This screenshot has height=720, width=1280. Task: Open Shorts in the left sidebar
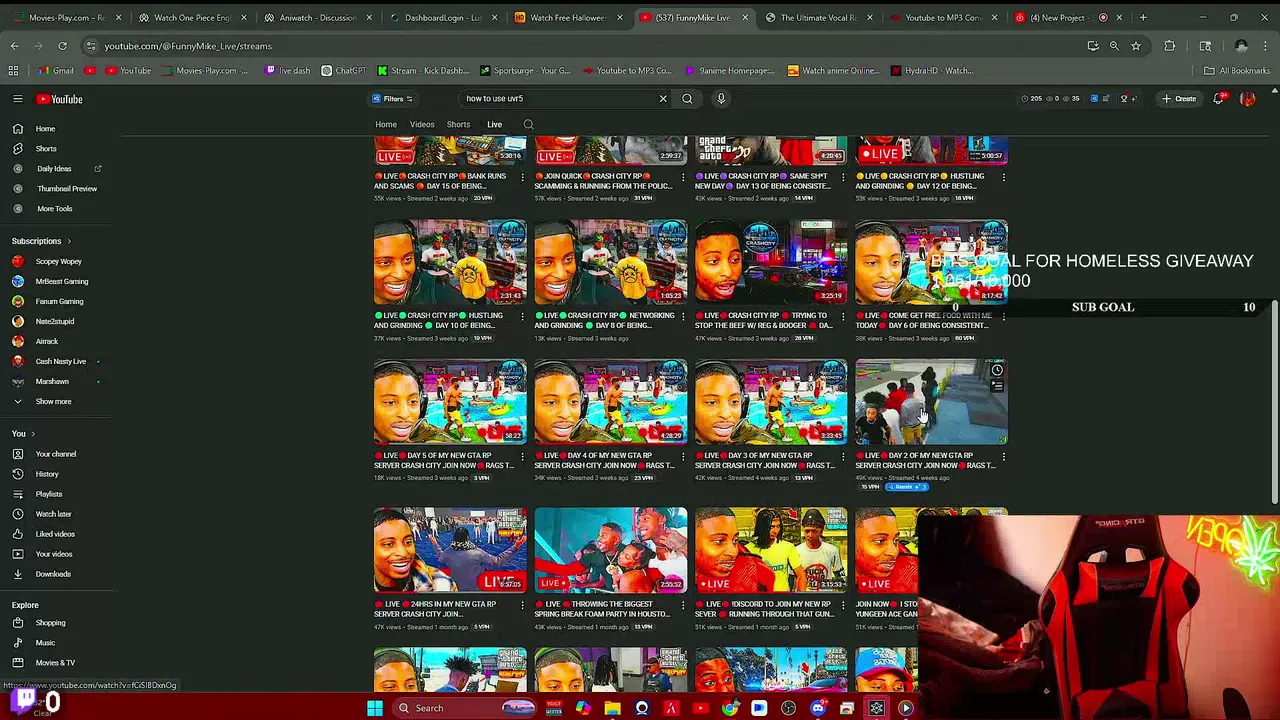(46, 149)
